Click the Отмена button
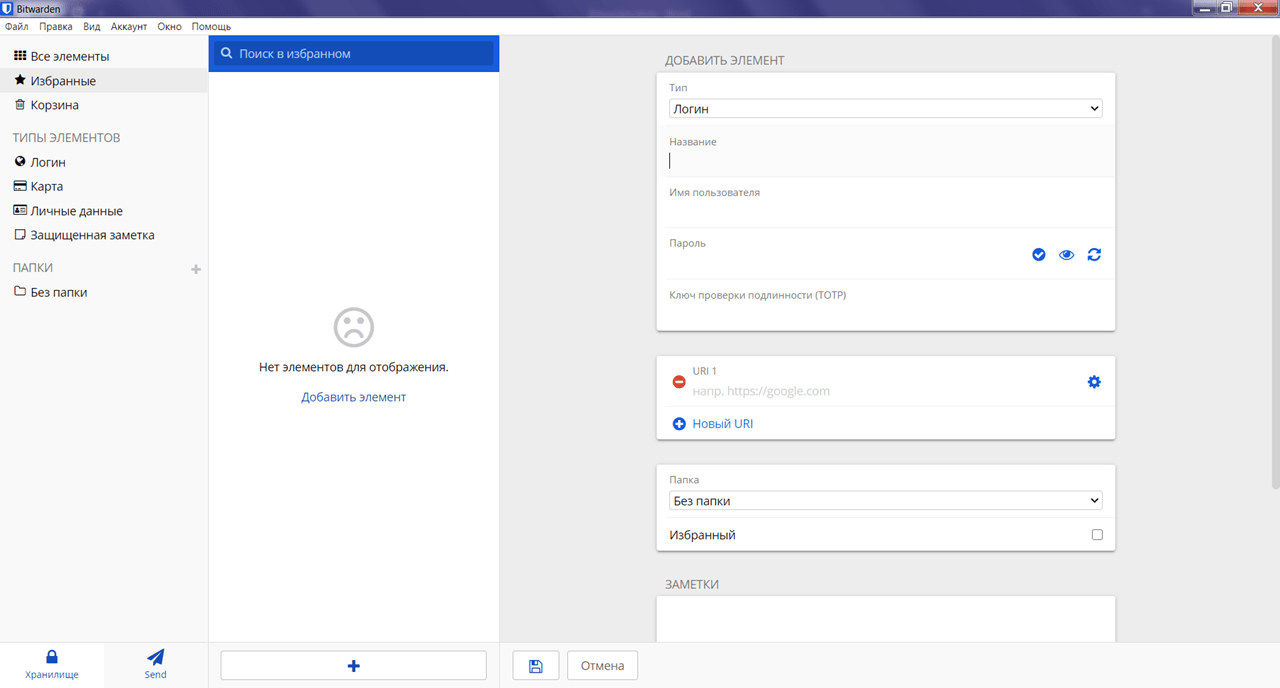Image resolution: width=1280 pixels, height=688 pixels. [603, 666]
